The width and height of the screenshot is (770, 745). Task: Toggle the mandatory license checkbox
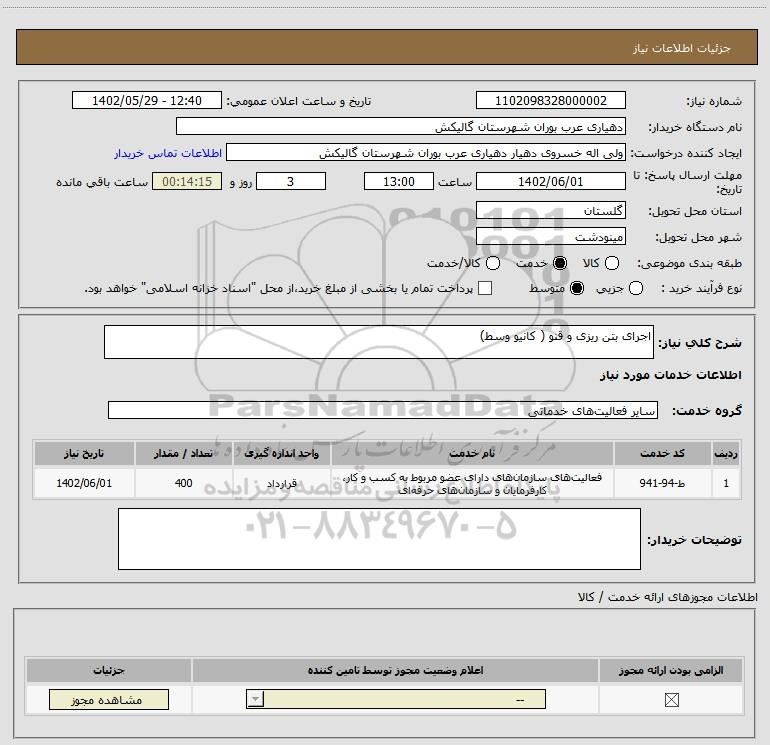coord(671,700)
